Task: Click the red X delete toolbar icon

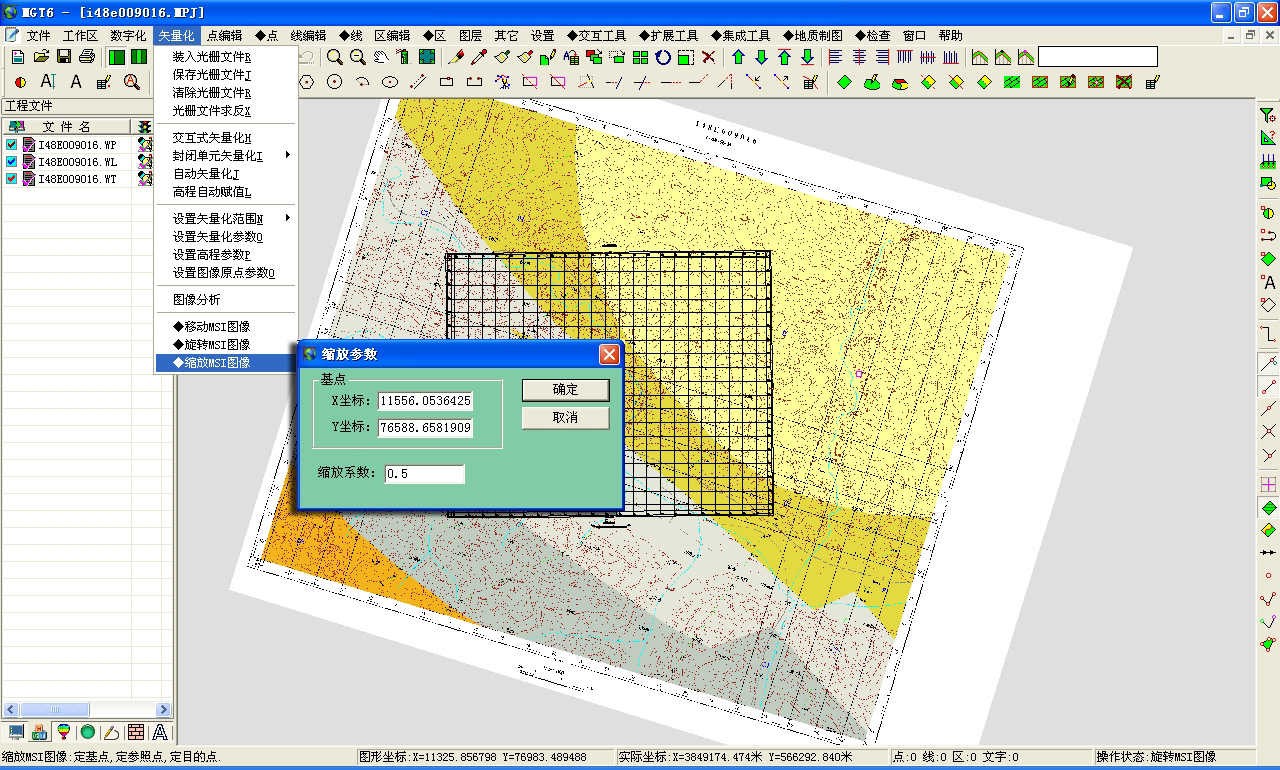Action: pyautogui.click(x=708, y=57)
